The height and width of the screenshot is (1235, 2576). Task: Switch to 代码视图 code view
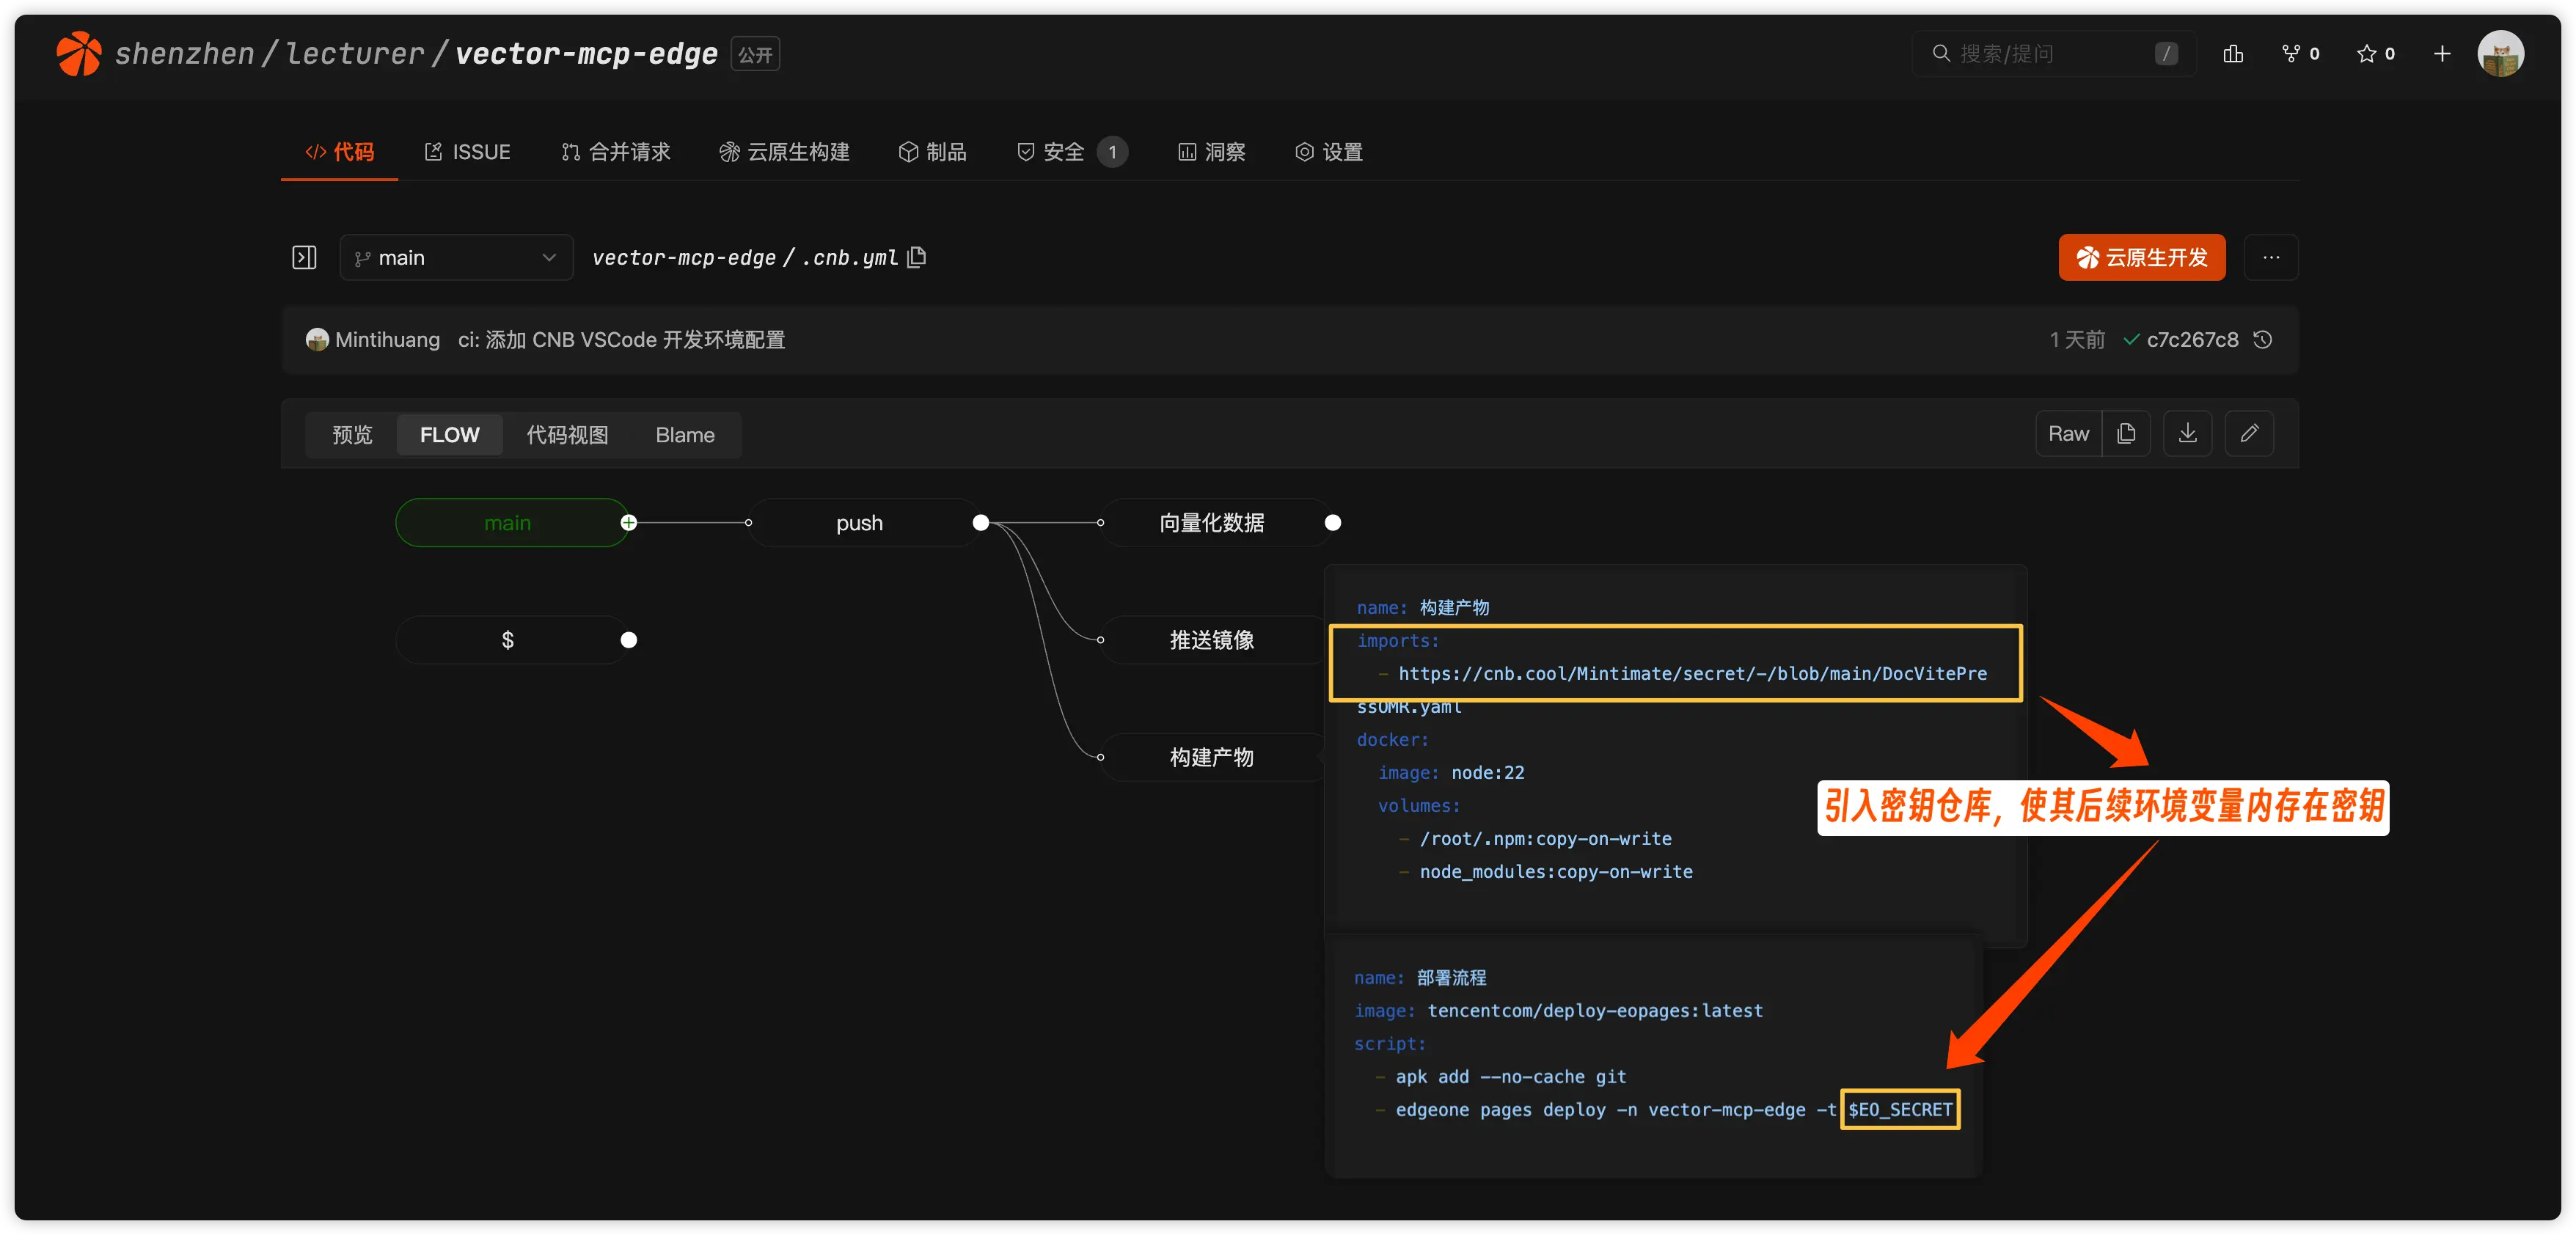point(567,434)
